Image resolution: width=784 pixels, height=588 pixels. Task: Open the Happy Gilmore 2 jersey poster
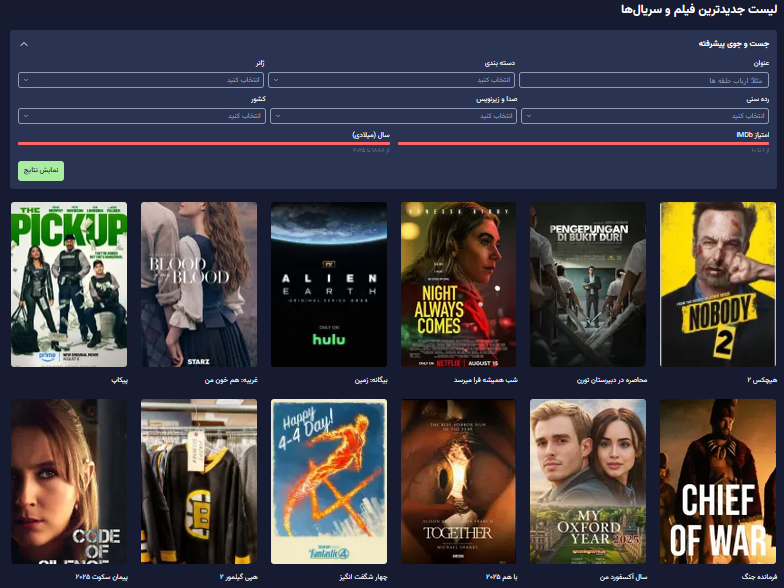click(199, 482)
